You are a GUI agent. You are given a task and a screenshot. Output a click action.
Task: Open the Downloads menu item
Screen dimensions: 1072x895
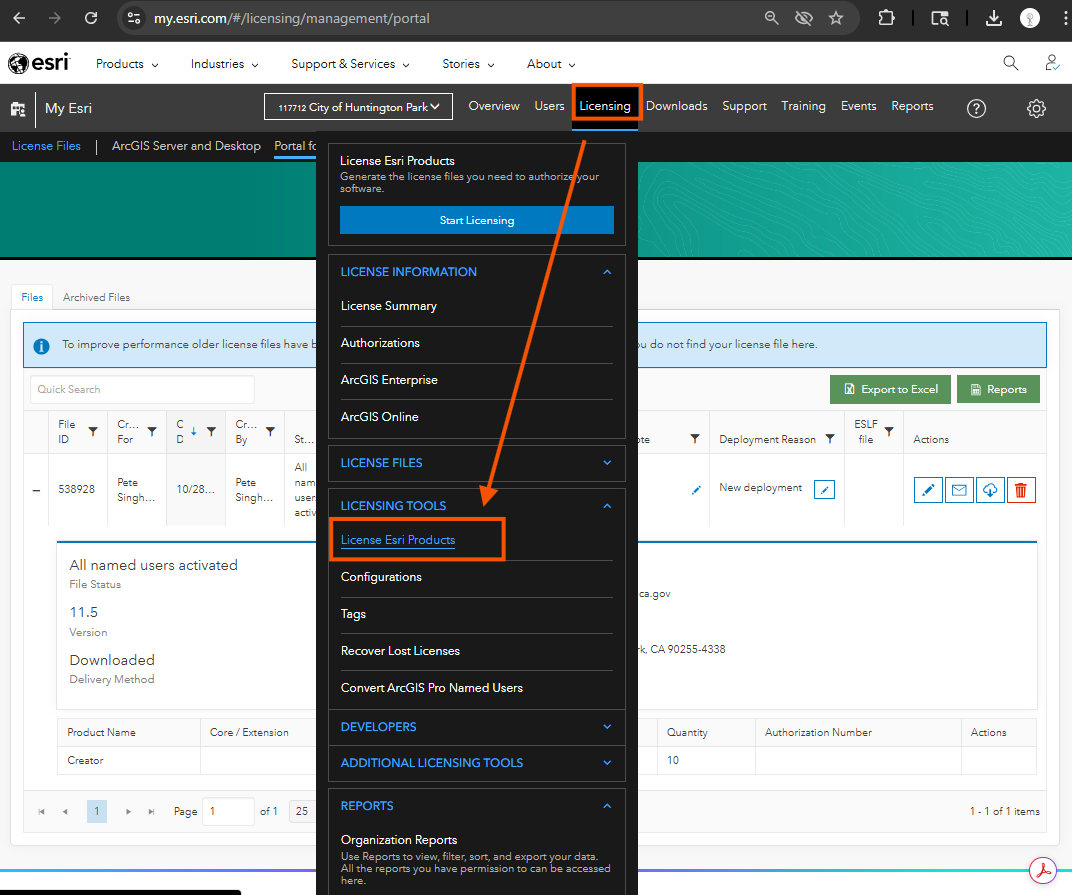[x=676, y=106]
